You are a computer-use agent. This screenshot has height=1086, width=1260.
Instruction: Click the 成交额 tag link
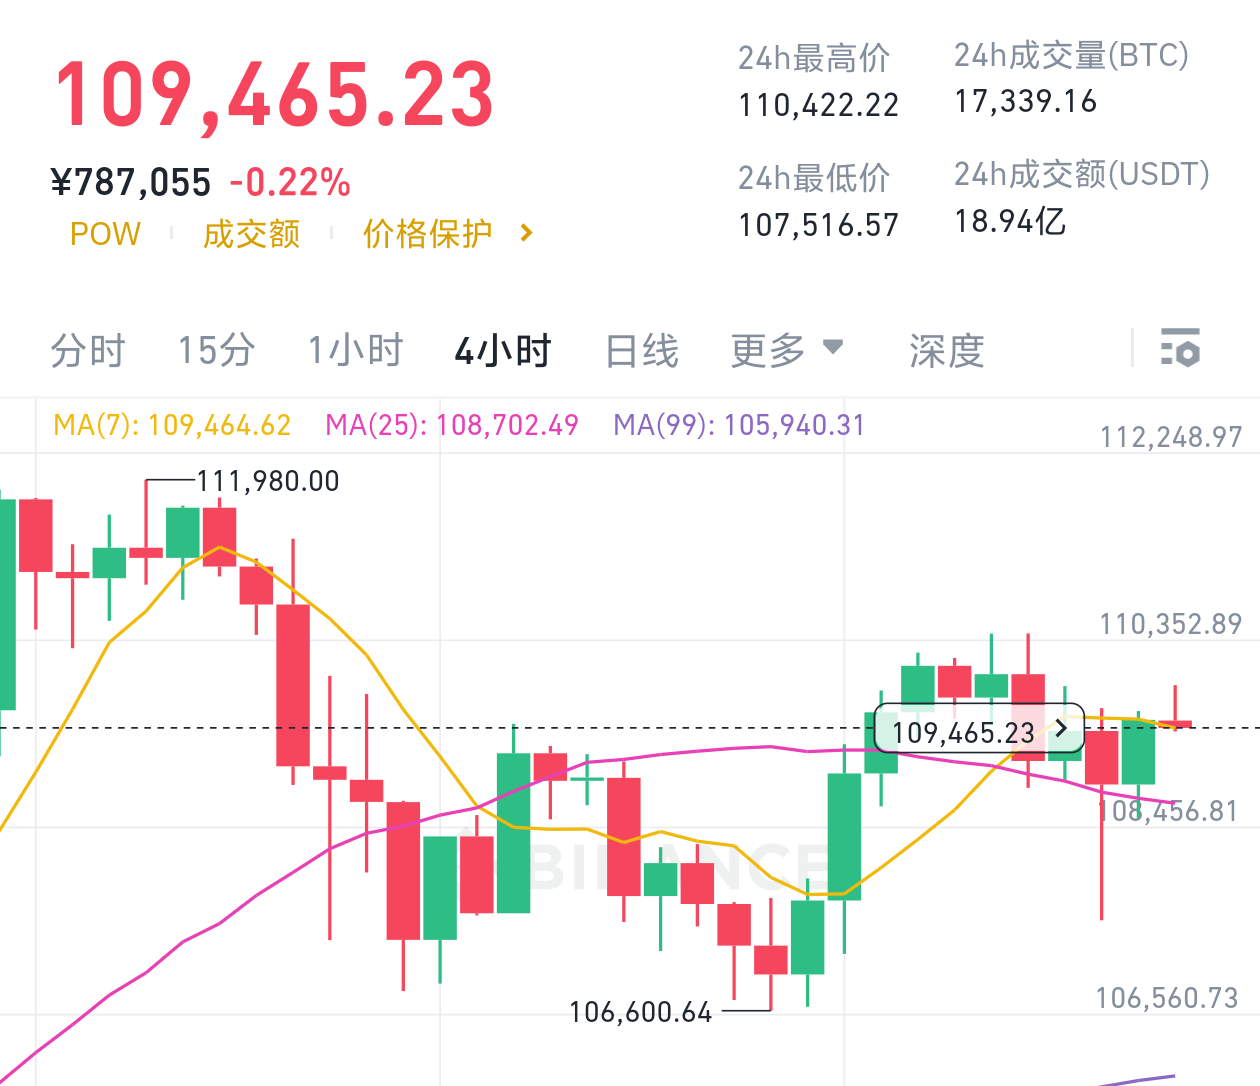(x=251, y=234)
